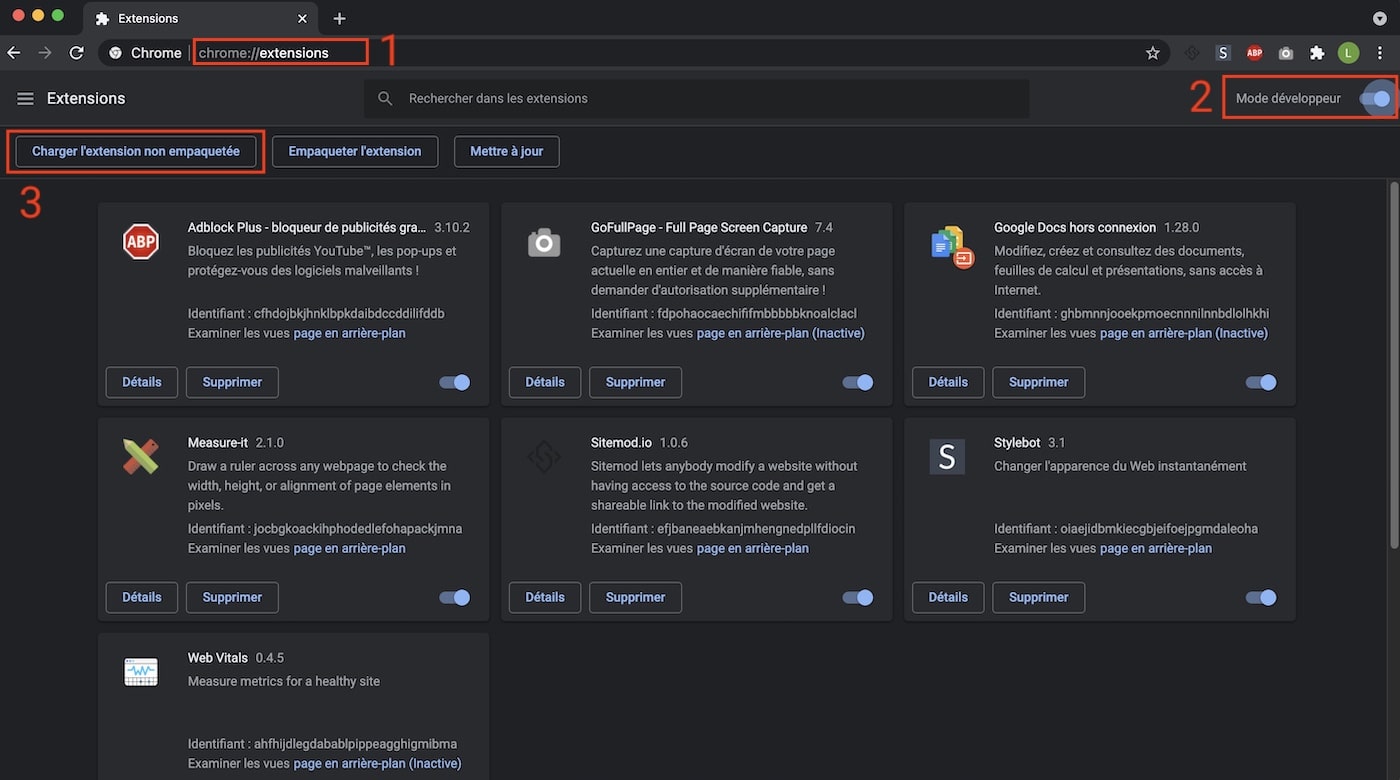The width and height of the screenshot is (1400, 780).
Task: Open GoFullPage camera toolbar icon
Action: pos(1286,53)
